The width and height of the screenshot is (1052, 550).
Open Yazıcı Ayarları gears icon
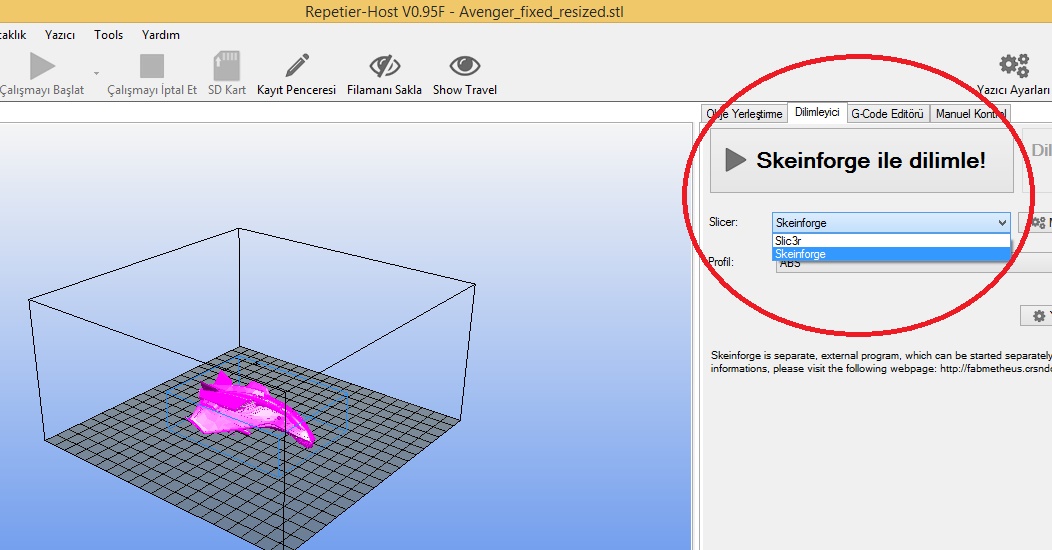point(1014,66)
